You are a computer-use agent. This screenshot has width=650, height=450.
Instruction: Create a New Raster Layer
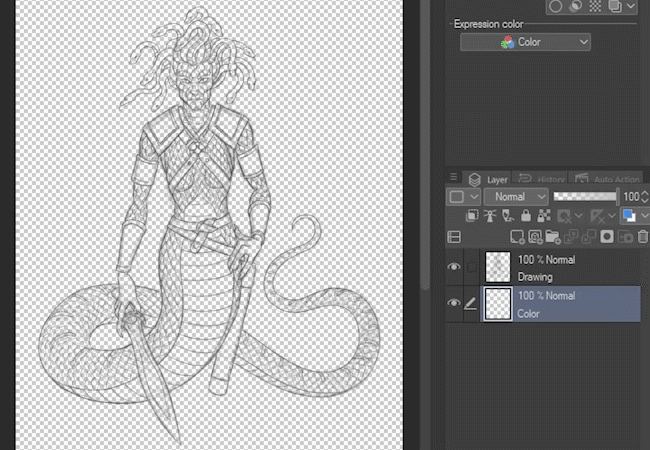(x=517, y=237)
